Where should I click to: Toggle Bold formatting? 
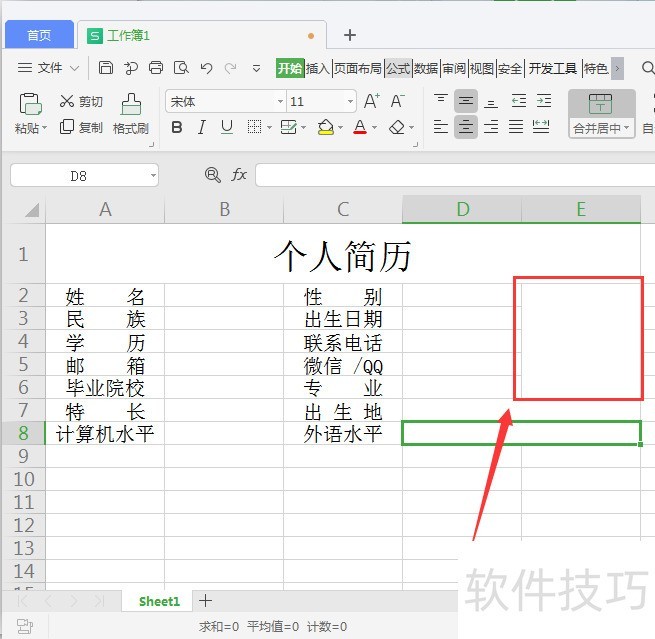tap(177, 127)
